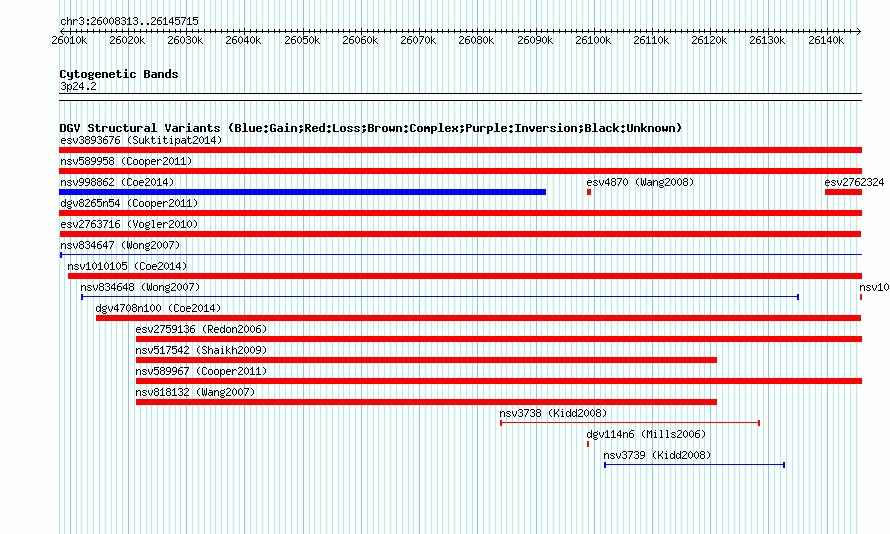Screen dimensions: 890x534
Task: Click the 26050k ruler position label
Action: click(302, 40)
